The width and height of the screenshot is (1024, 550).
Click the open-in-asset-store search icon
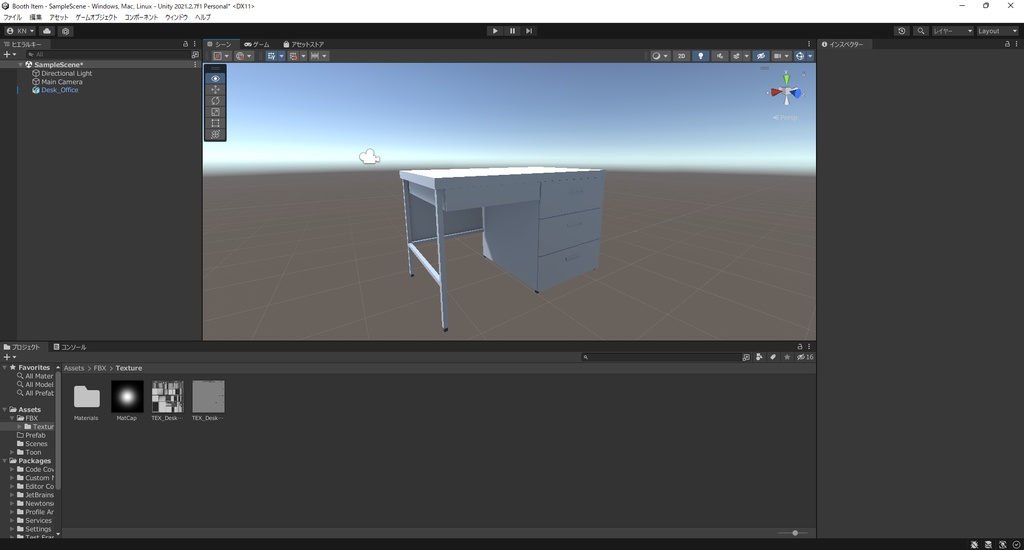coord(746,357)
